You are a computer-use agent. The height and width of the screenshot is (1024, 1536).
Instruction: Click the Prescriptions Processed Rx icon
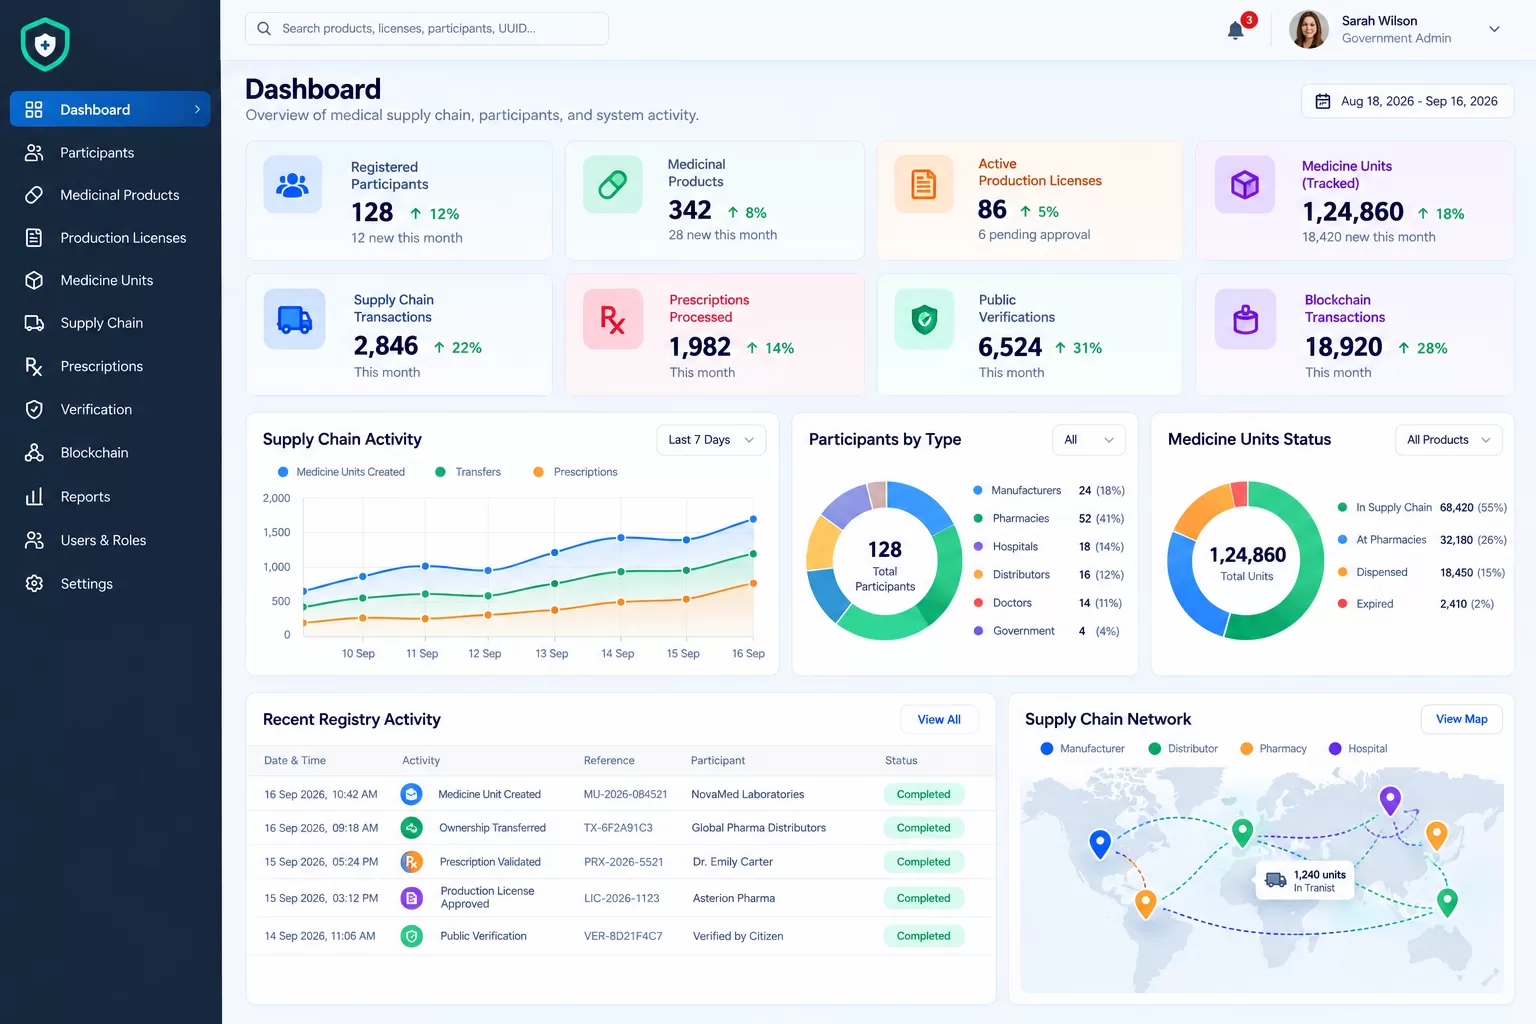coord(613,319)
